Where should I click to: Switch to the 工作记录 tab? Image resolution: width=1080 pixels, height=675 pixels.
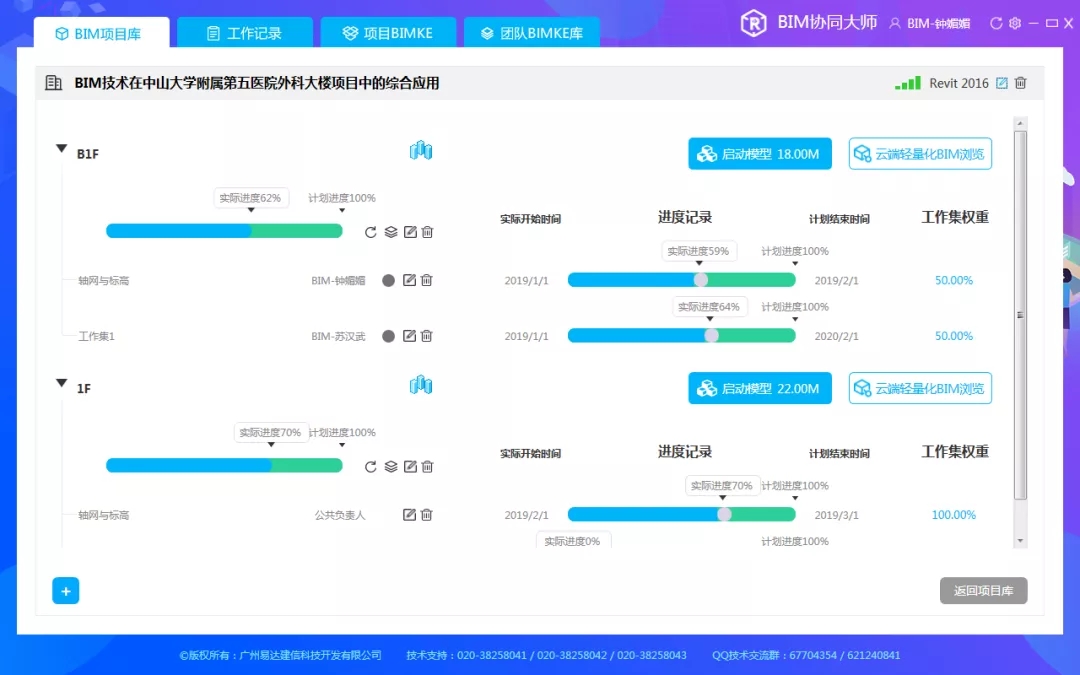click(x=245, y=33)
